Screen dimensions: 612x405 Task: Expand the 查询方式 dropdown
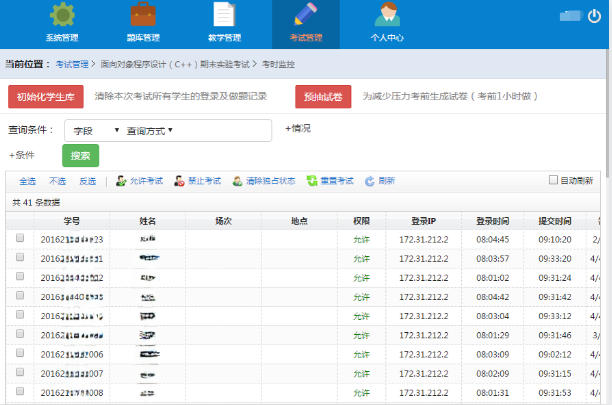[150, 131]
